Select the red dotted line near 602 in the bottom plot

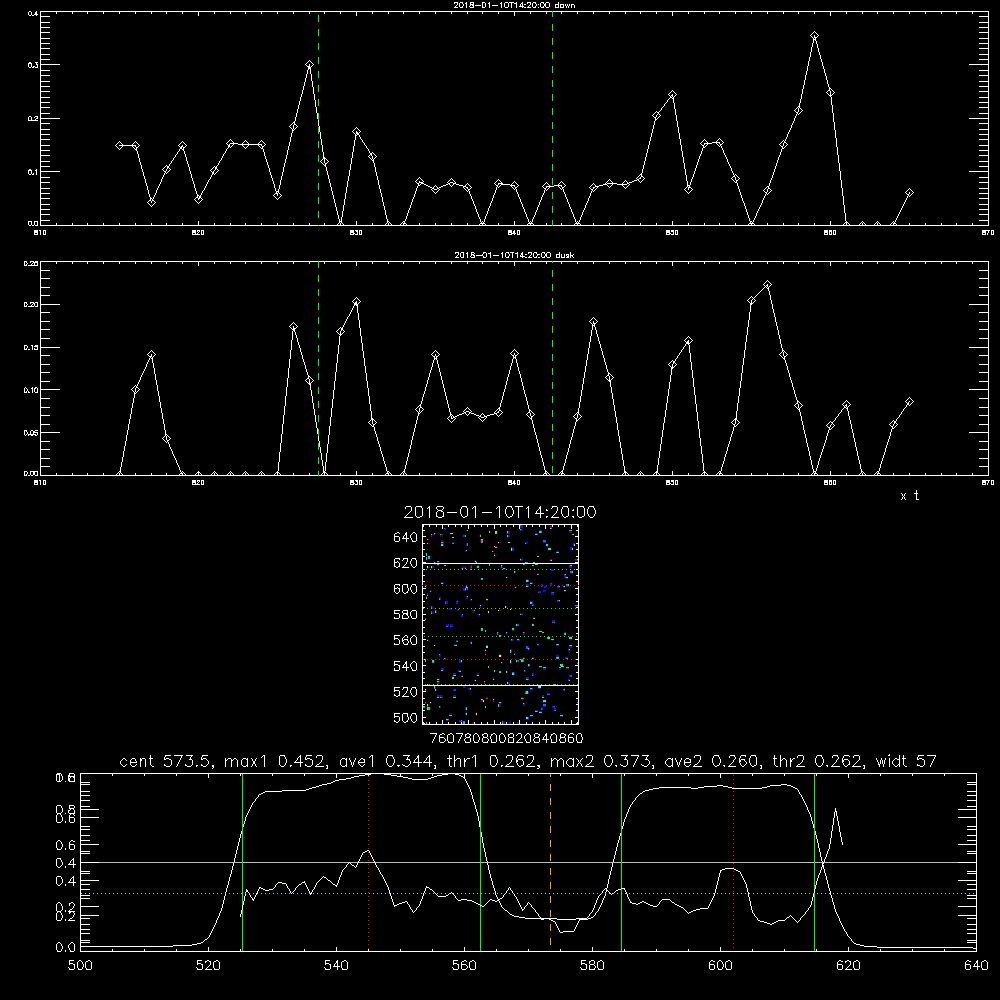pos(733,861)
